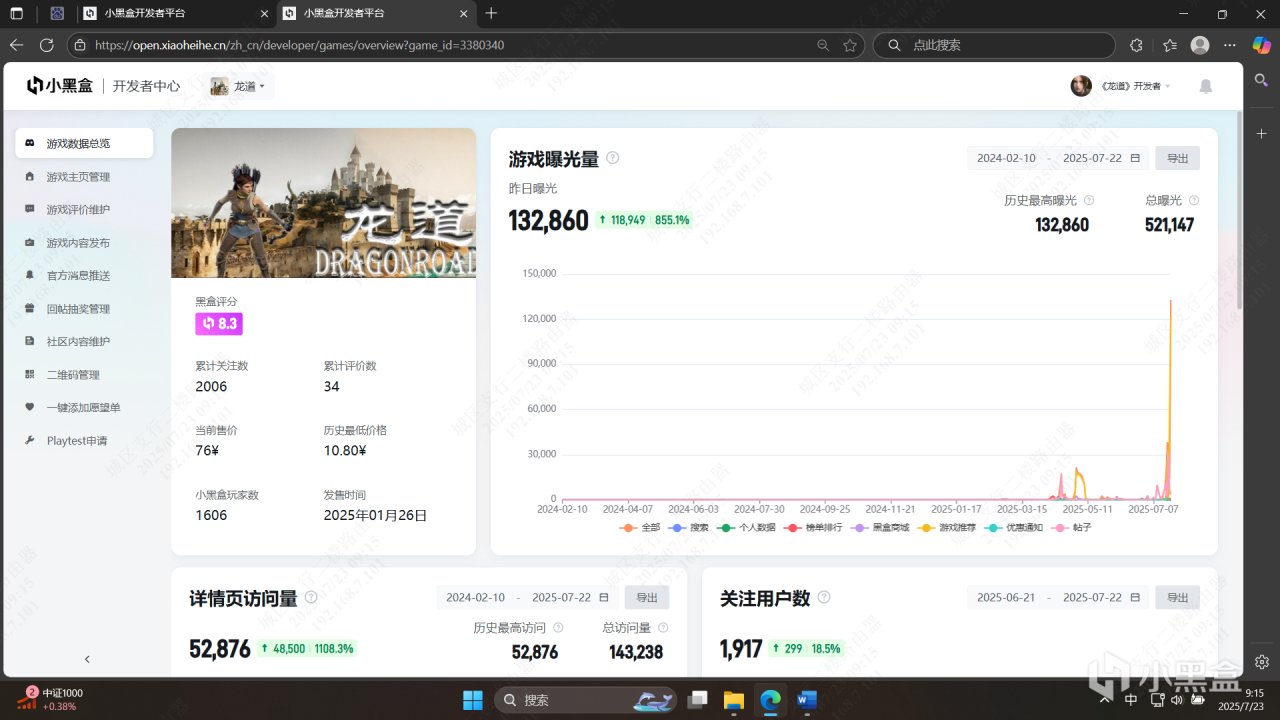Toggle the 黑盒商城 legend series

point(880,527)
